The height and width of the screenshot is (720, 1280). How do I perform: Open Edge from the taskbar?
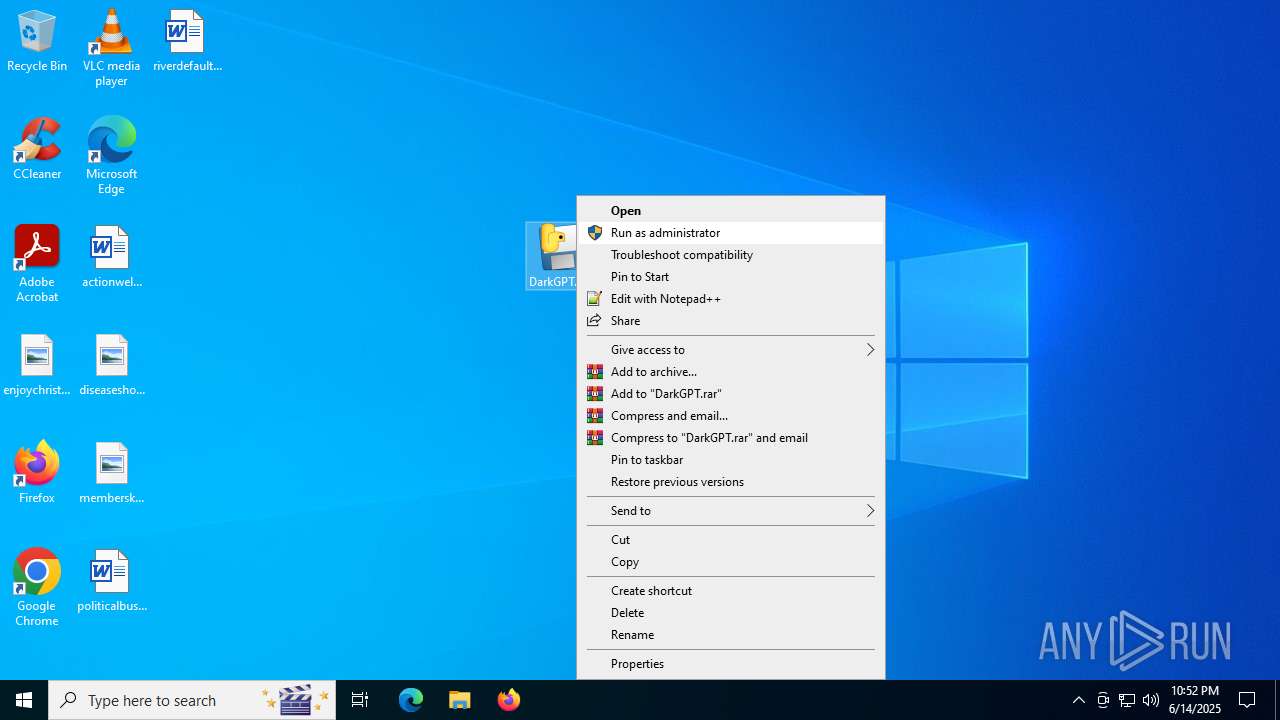pos(411,700)
